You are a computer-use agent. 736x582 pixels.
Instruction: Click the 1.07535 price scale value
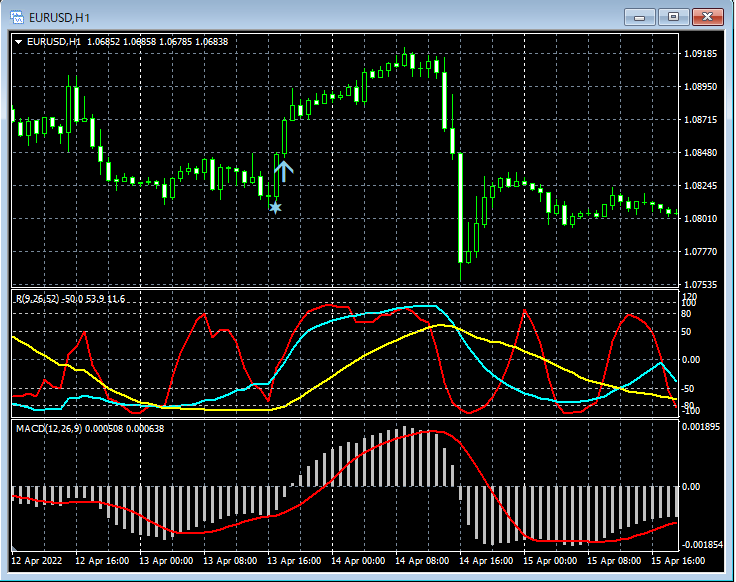pos(700,284)
